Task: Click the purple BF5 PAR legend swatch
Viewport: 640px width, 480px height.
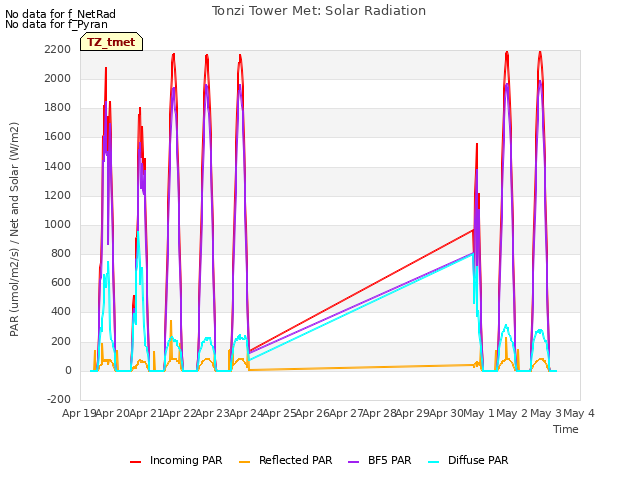Action: 354,462
